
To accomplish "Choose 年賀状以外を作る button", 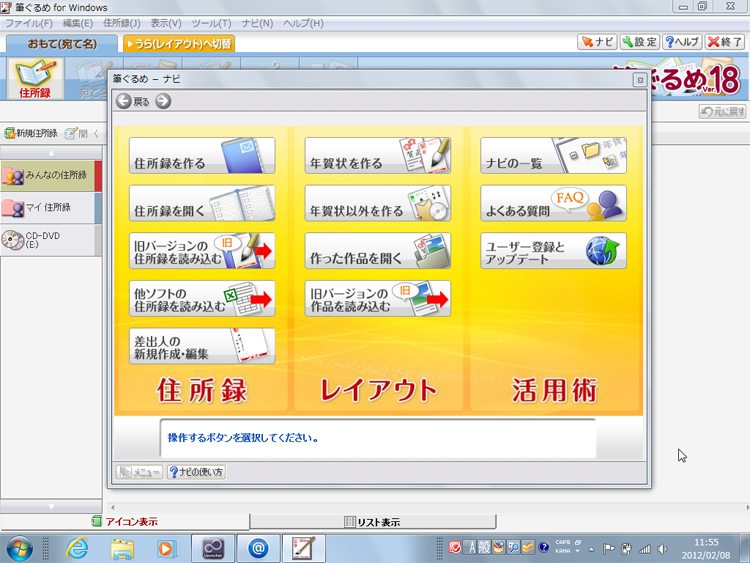I will (377, 203).
